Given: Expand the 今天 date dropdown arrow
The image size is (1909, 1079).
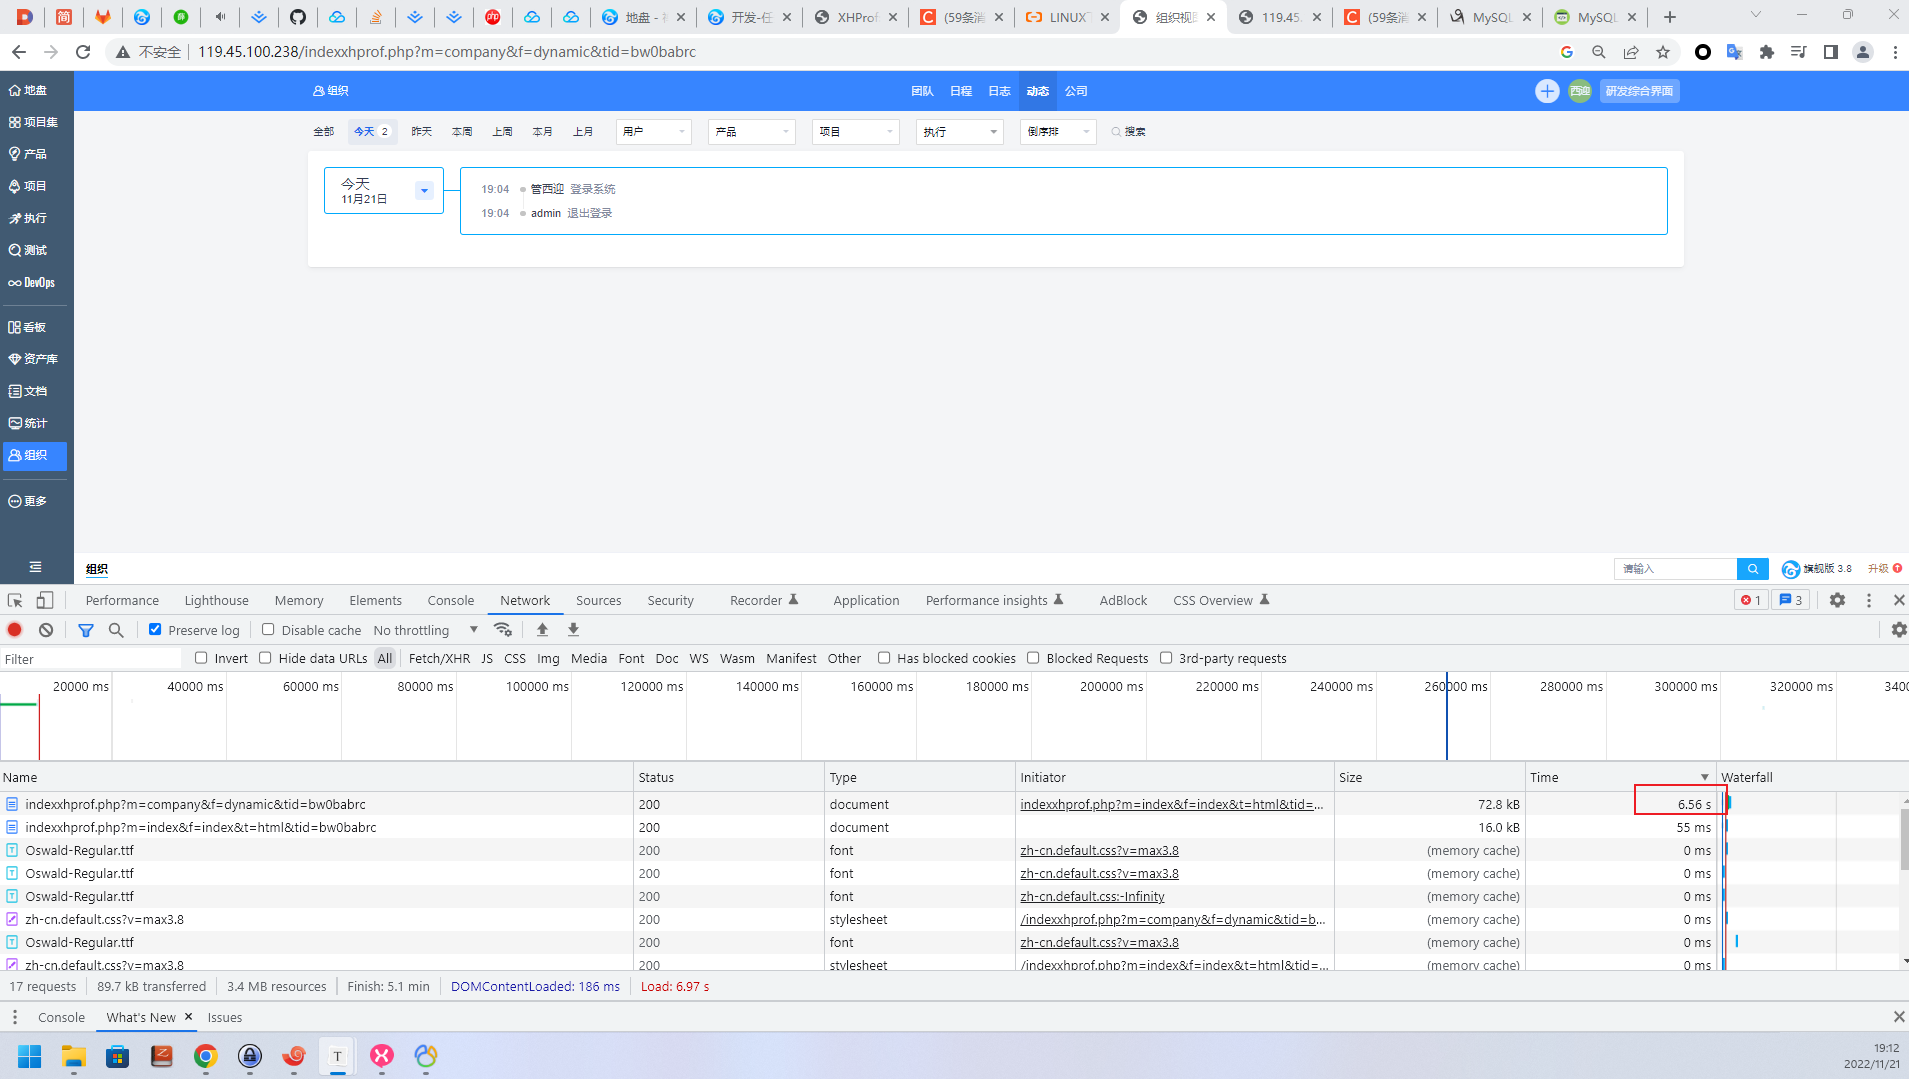Looking at the screenshot, I should (424, 190).
